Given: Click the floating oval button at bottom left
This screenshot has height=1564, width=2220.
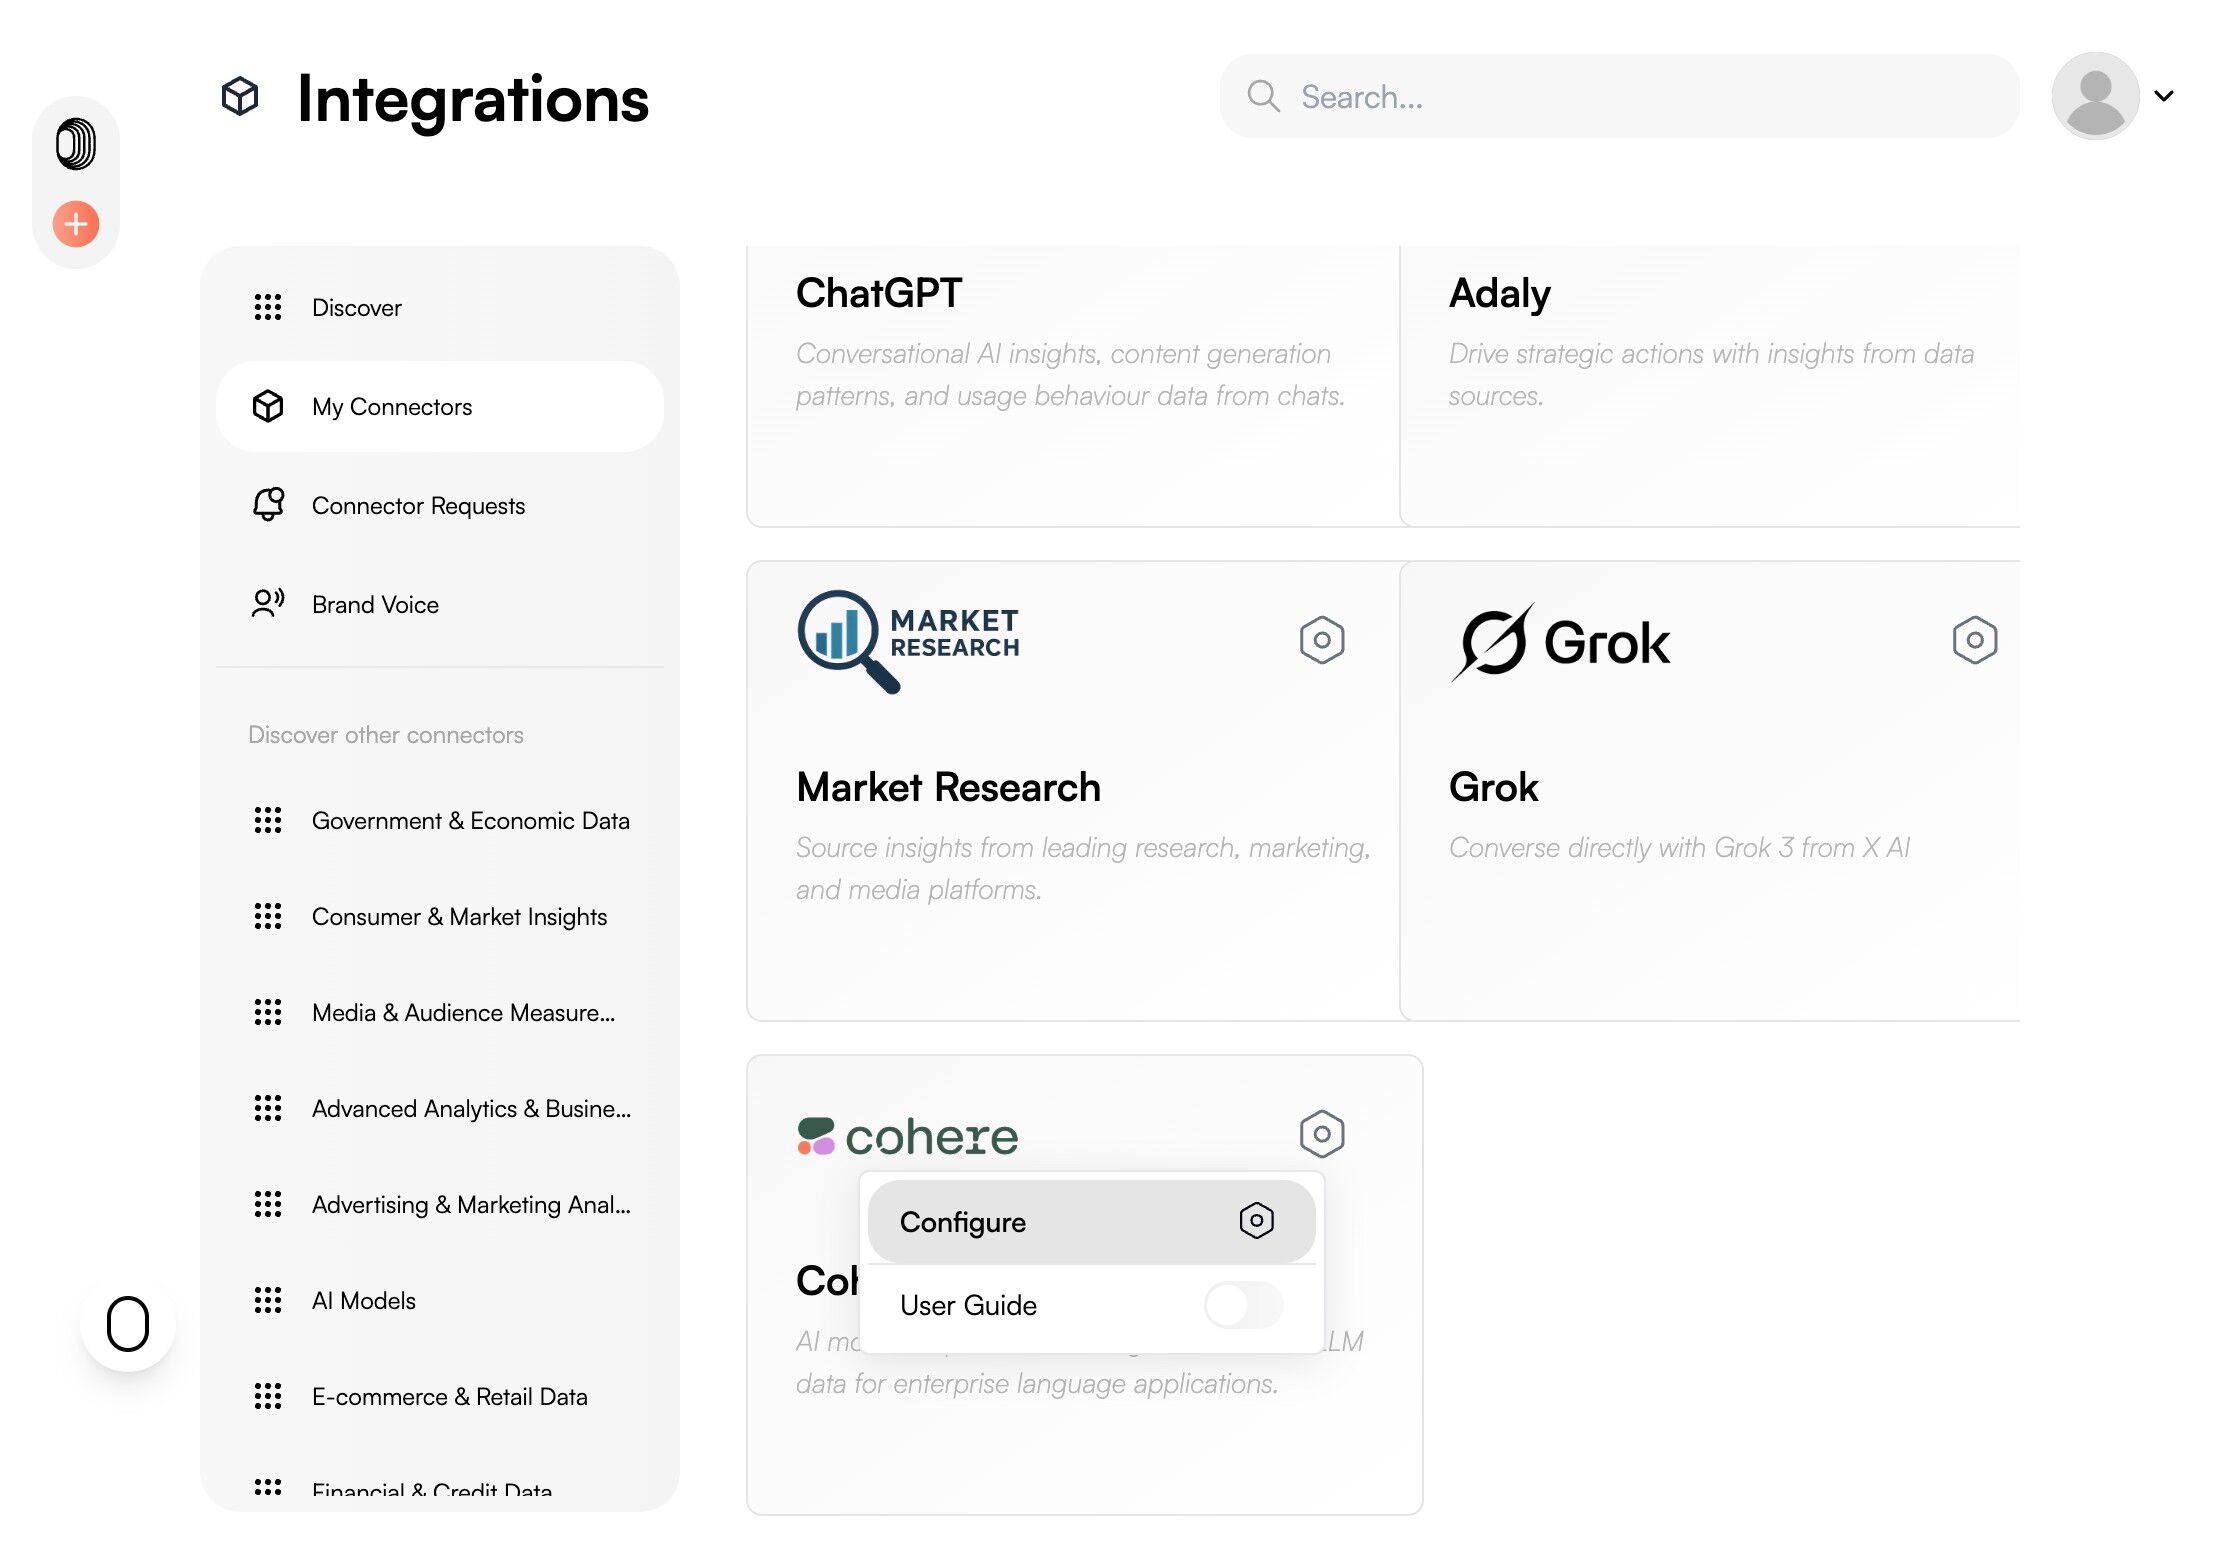Looking at the screenshot, I should coord(128,1324).
